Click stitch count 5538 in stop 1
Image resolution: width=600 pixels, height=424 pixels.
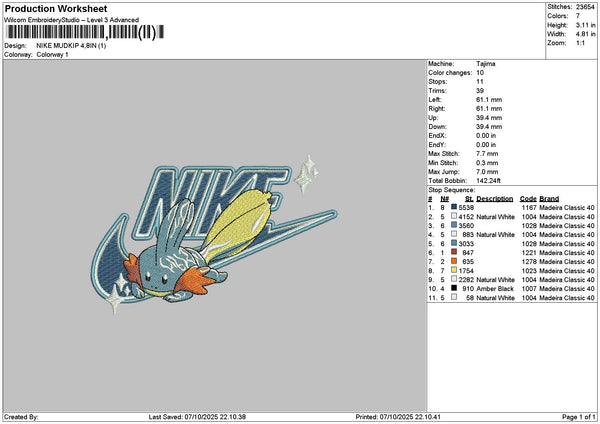(466, 208)
